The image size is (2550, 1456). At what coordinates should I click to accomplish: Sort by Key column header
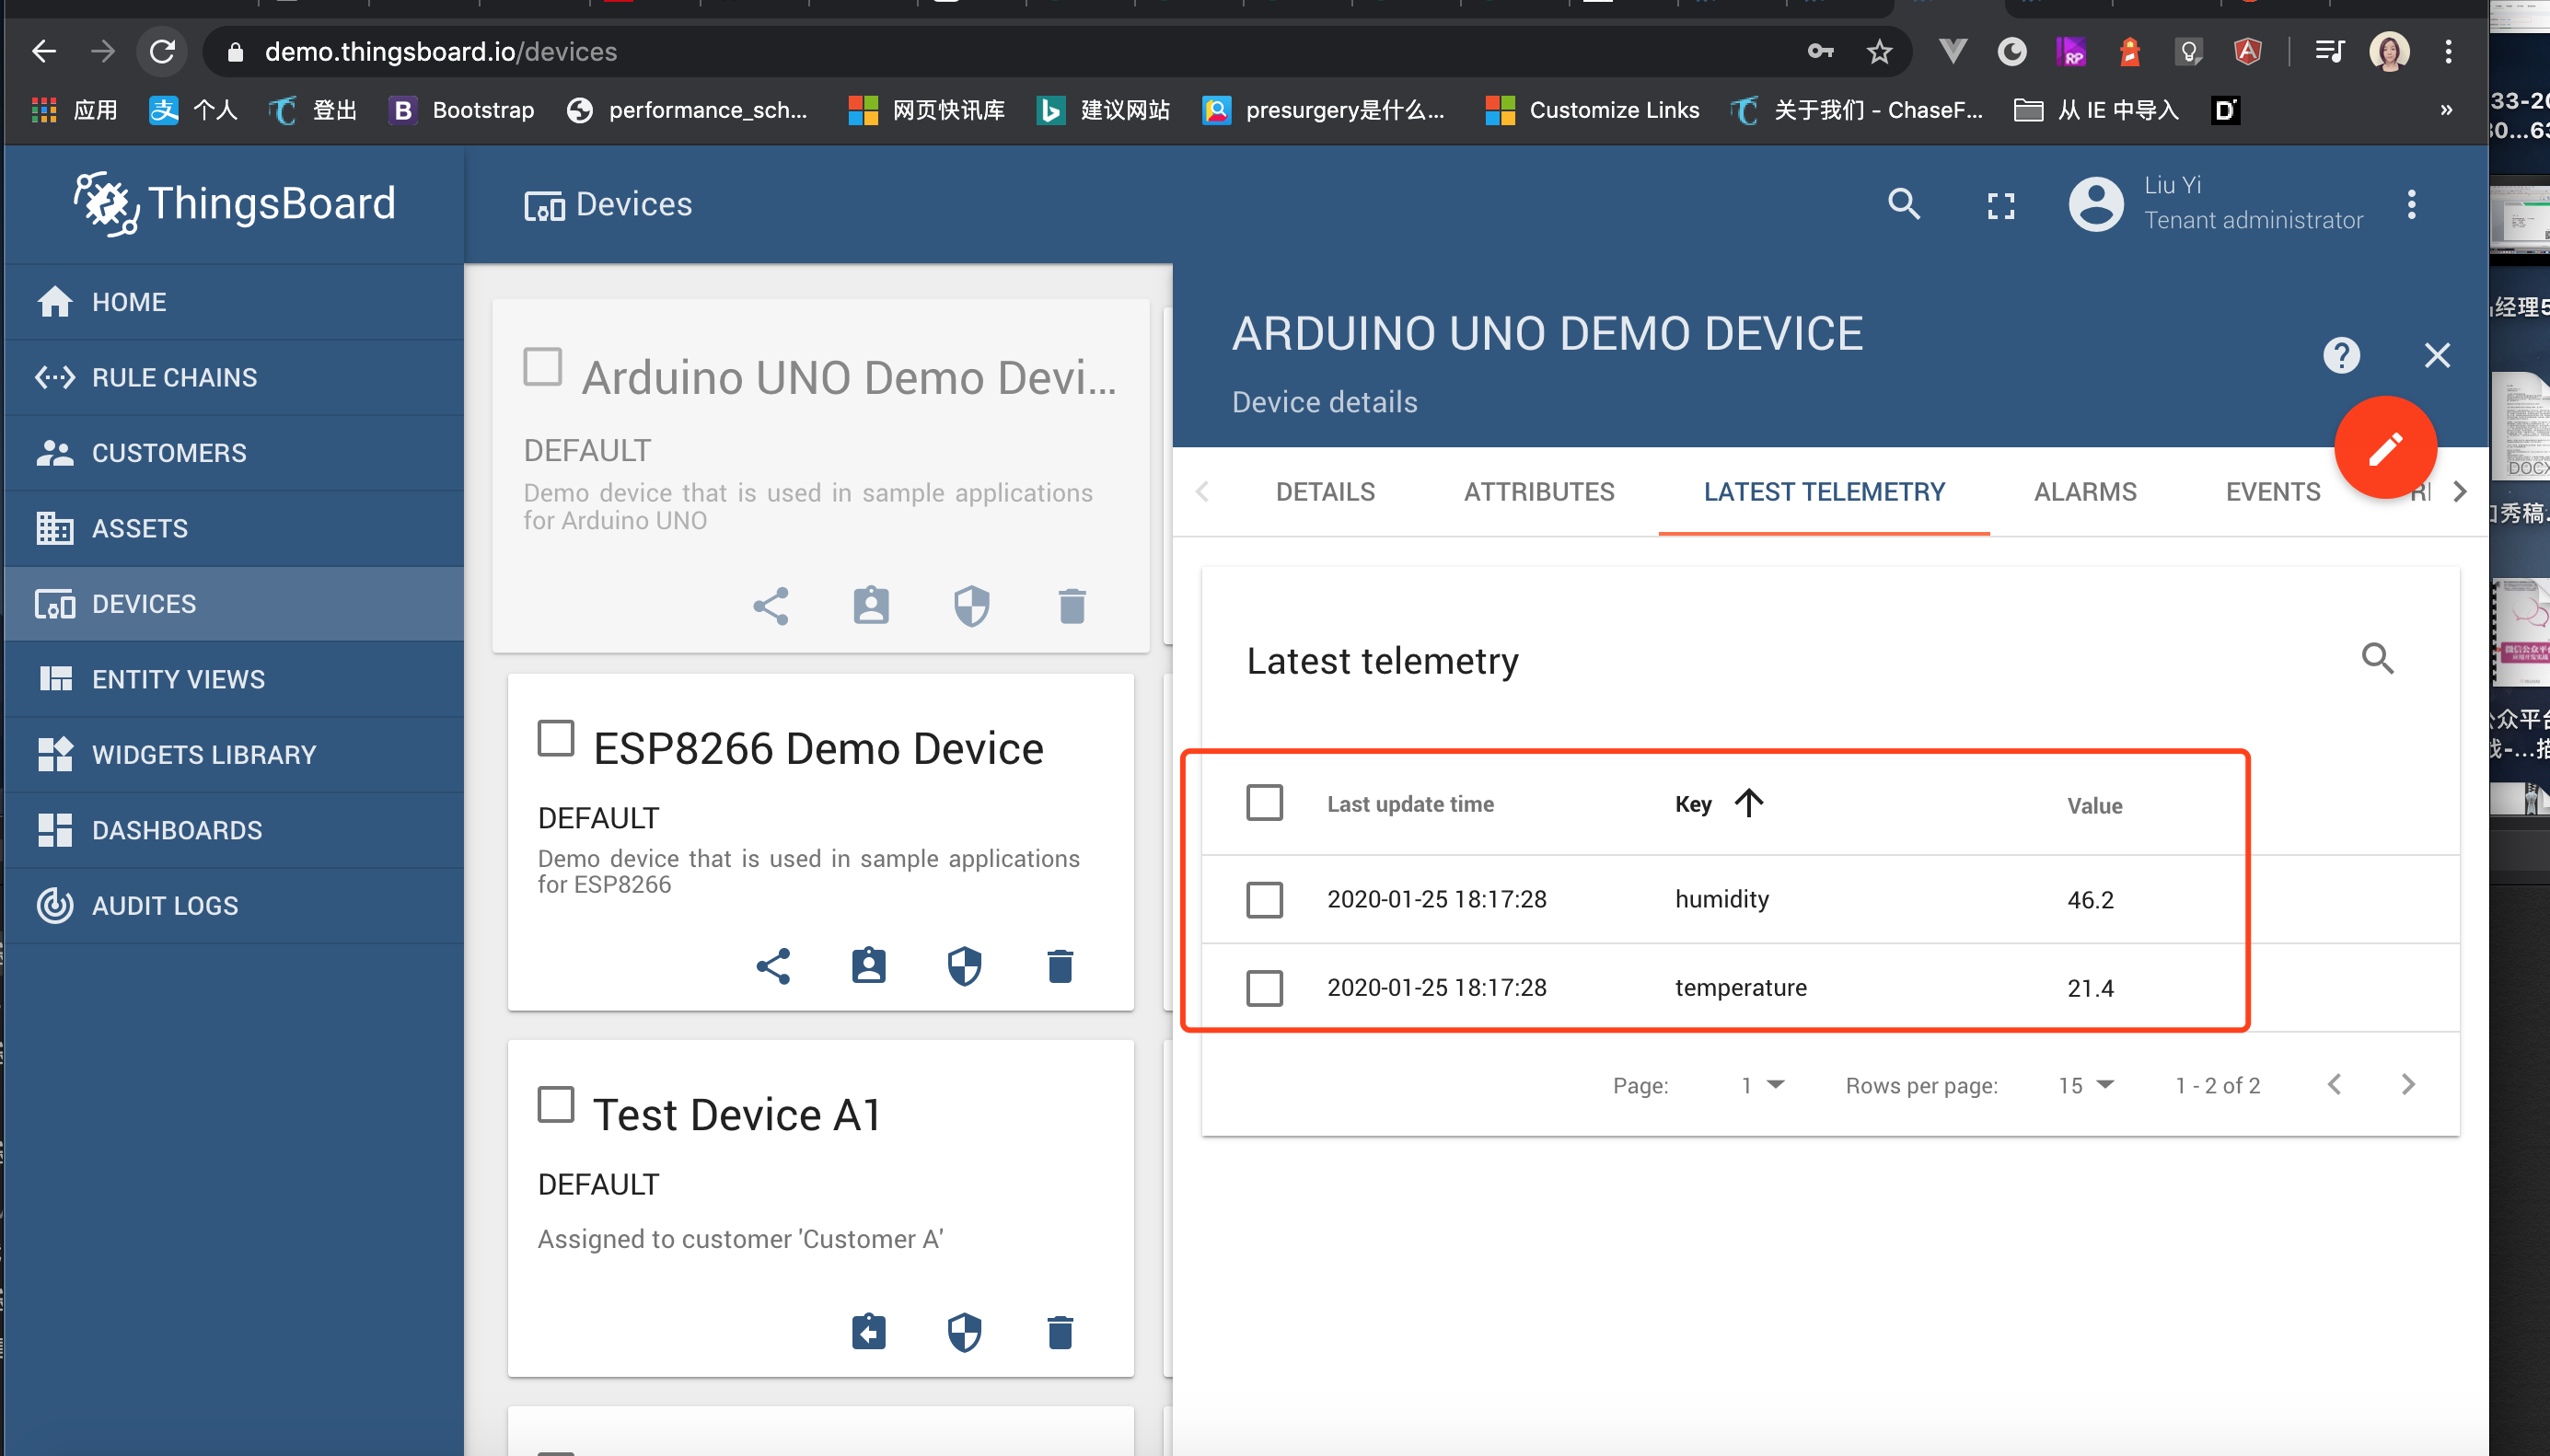tap(1693, 804)
